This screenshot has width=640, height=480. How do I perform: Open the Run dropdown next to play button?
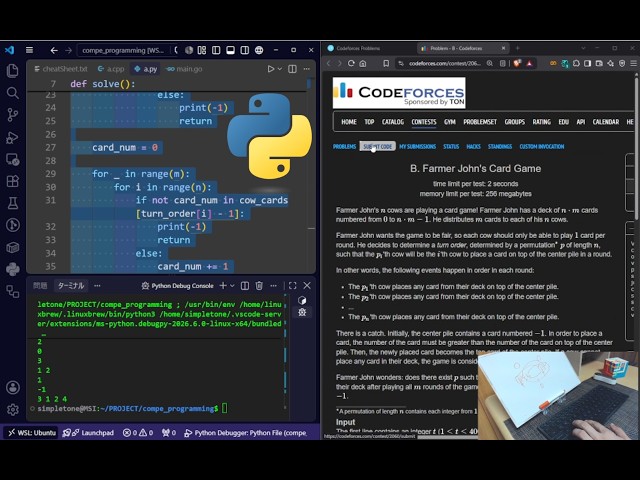coord(280,69)
